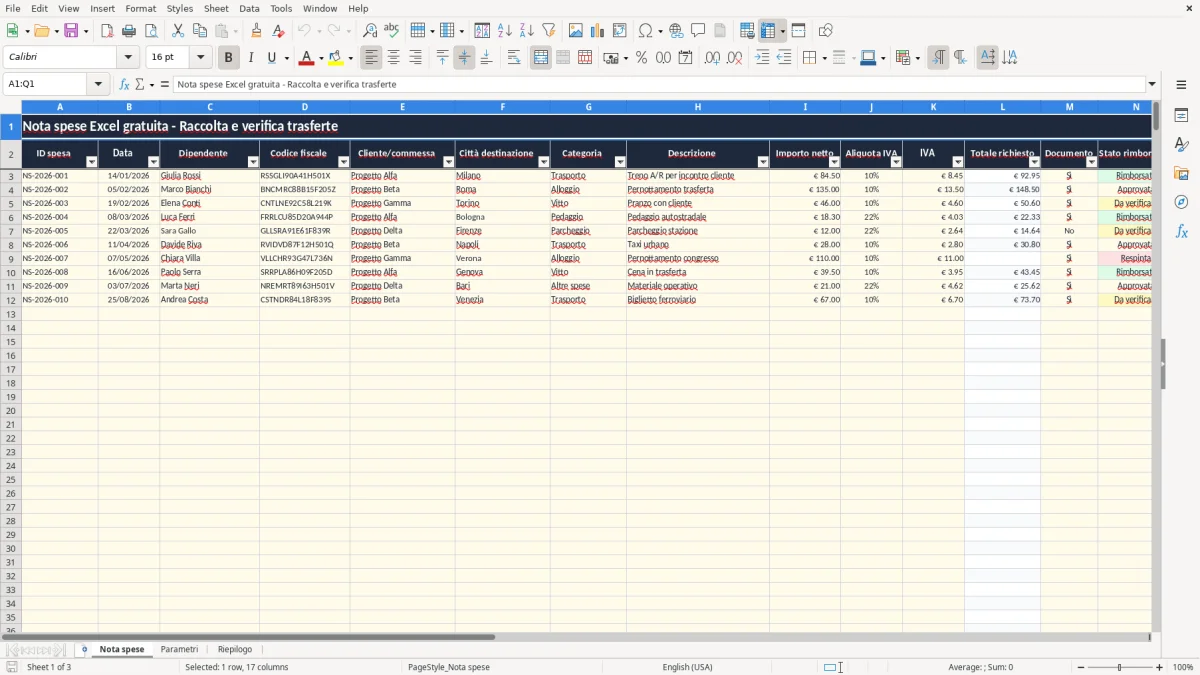Open Find & Replace icon
Screen dimensions: 1200x675
pos(370,31)
